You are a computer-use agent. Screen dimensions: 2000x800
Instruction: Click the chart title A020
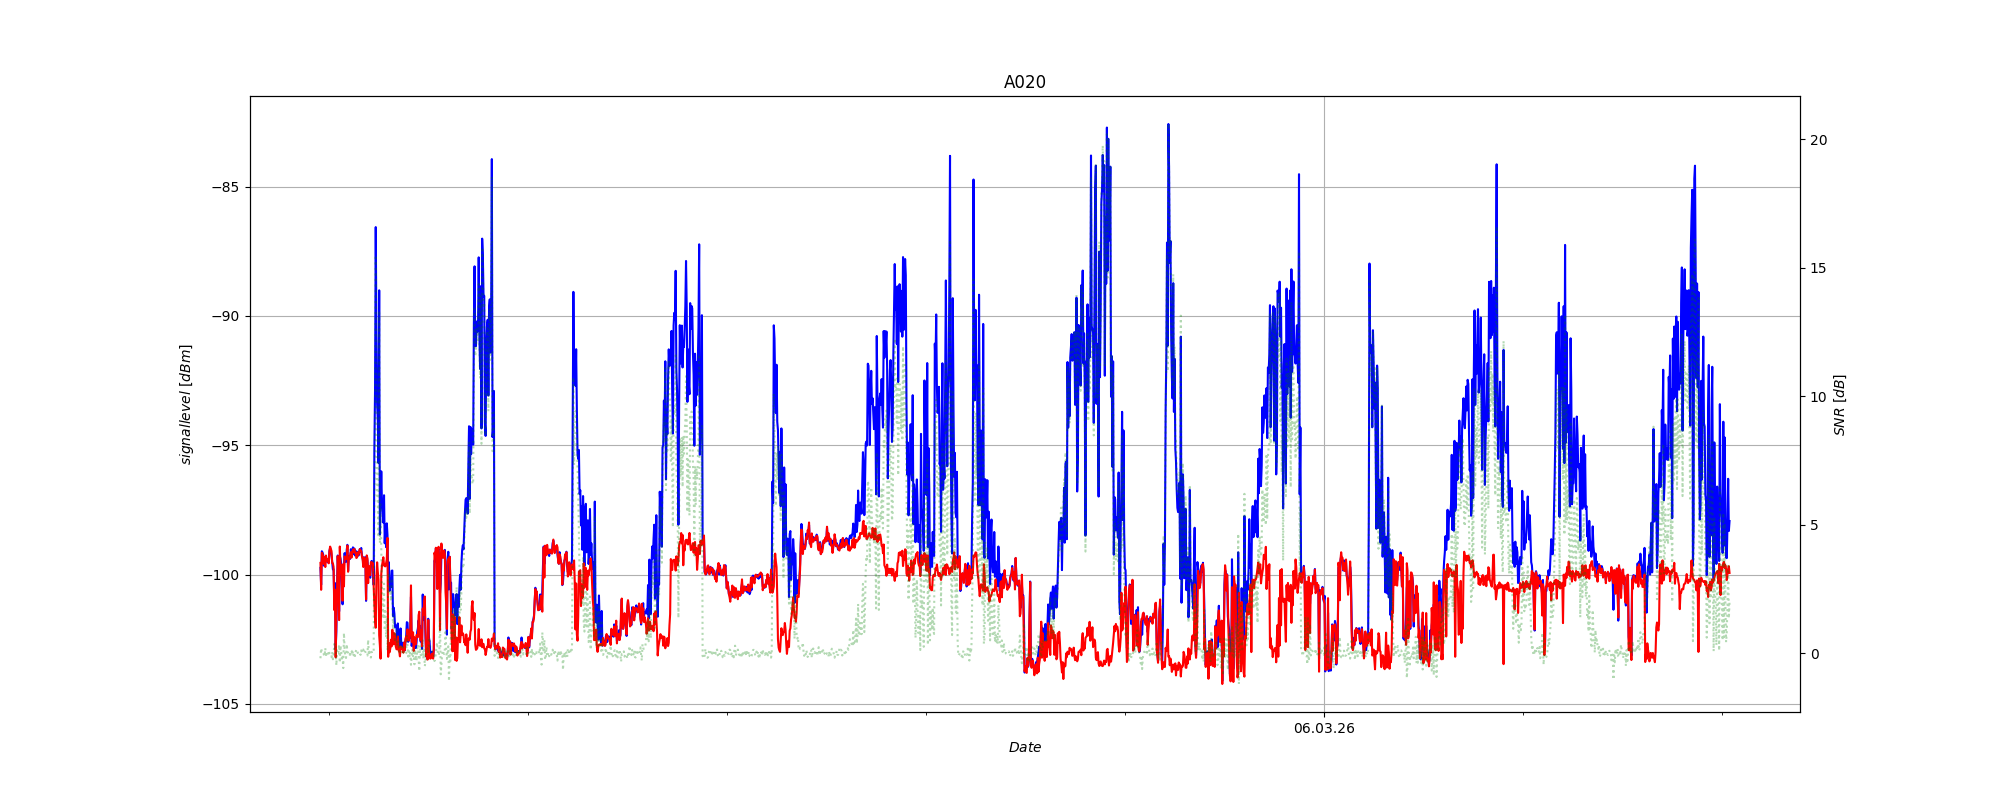(1024, 83)
